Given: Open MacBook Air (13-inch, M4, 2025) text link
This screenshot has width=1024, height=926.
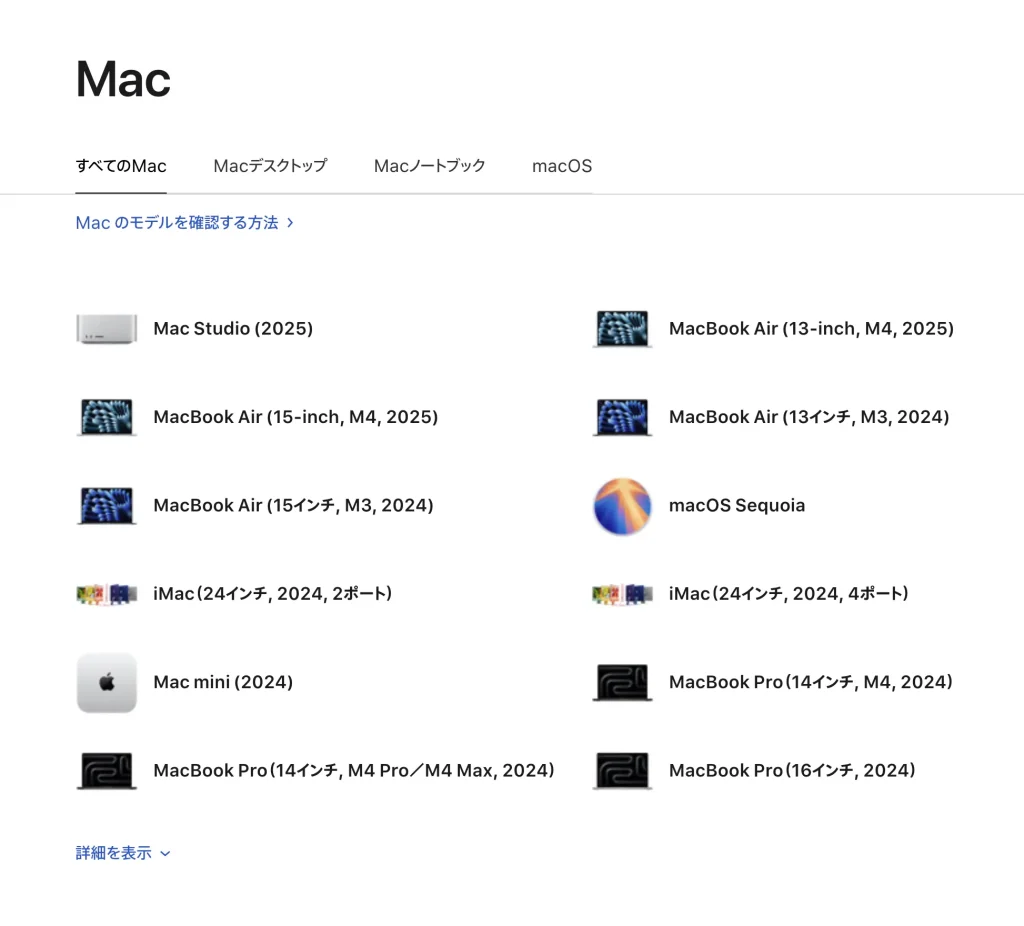Looking at the screenshot, I should [811, 328].
